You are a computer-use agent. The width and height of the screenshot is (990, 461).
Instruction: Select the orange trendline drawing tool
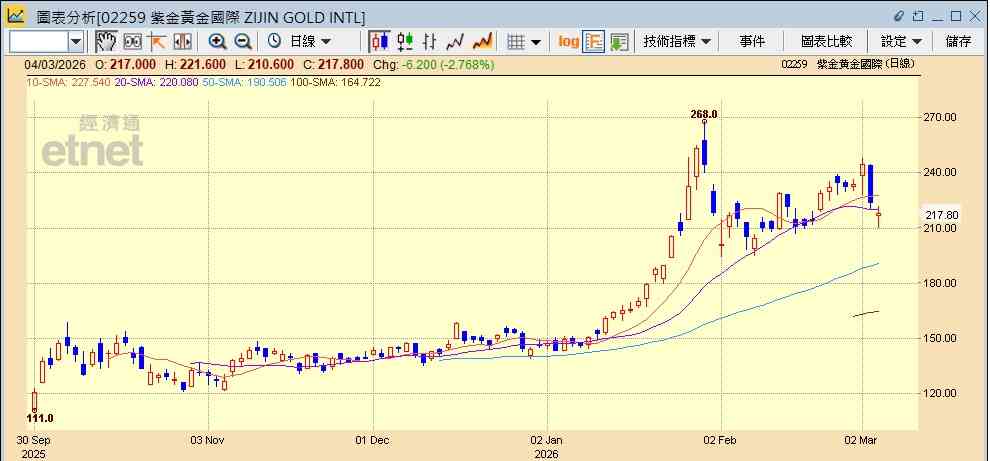tap(157, 42)
